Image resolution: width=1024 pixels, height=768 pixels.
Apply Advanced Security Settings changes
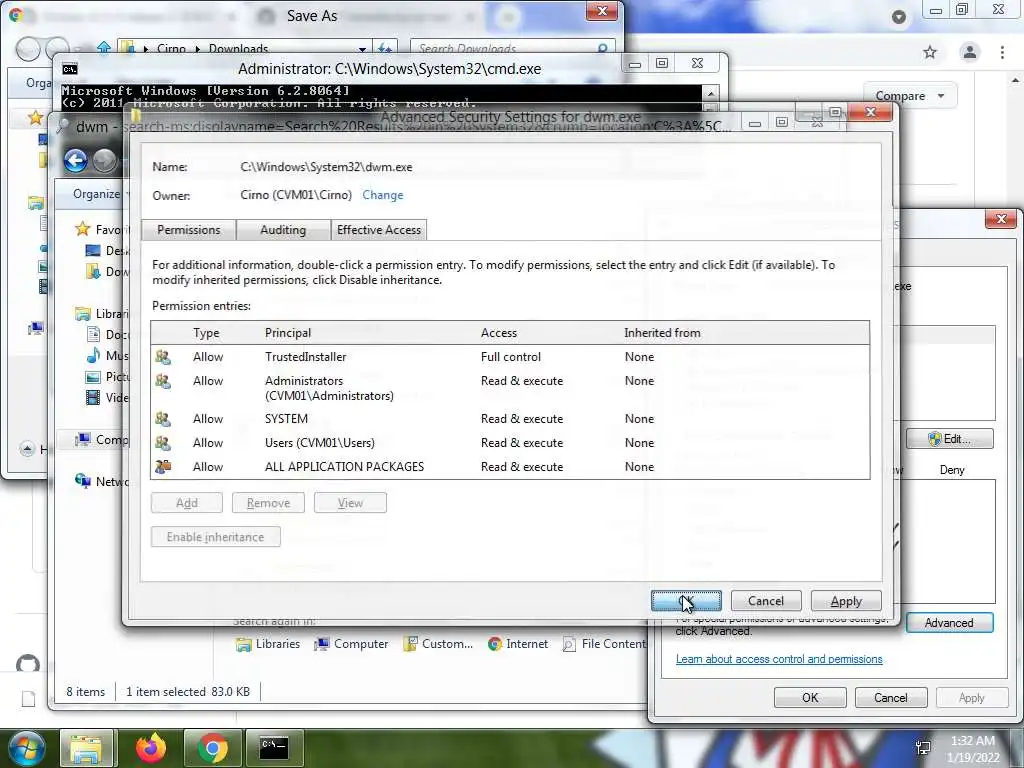point(846,601)
